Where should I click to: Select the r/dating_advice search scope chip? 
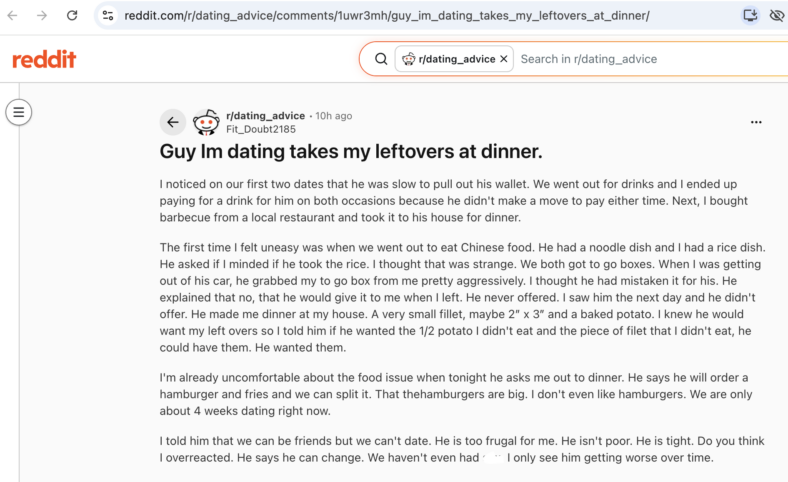coord(449,59)
